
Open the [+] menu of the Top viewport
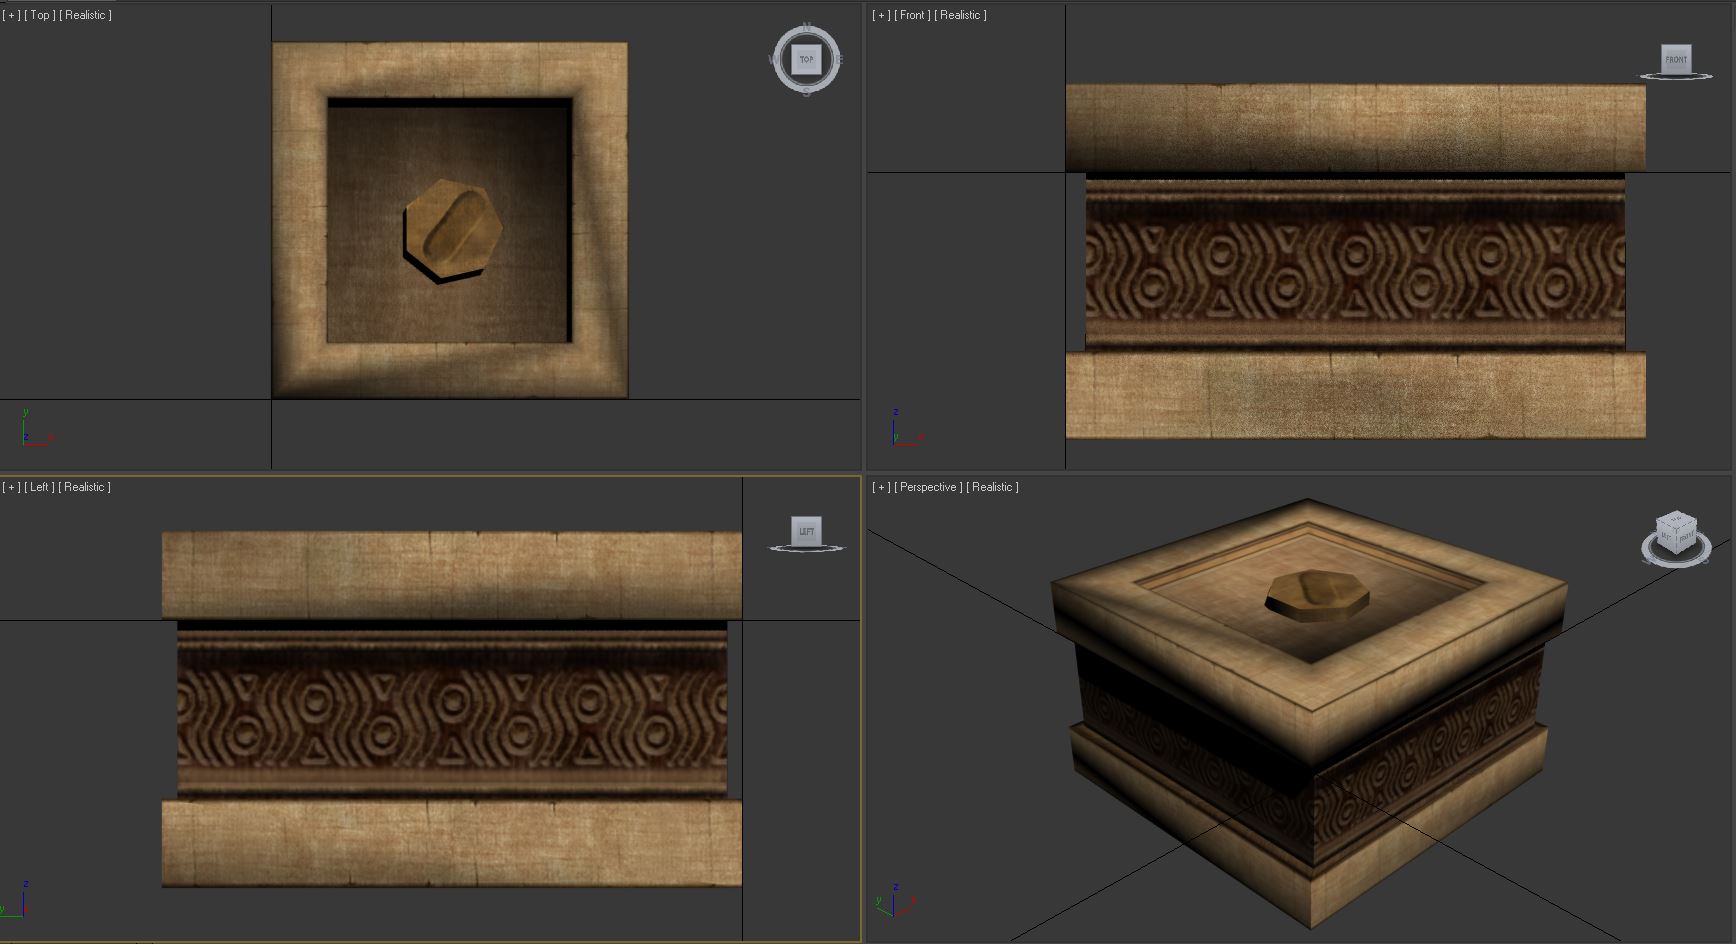click(11, 15)
